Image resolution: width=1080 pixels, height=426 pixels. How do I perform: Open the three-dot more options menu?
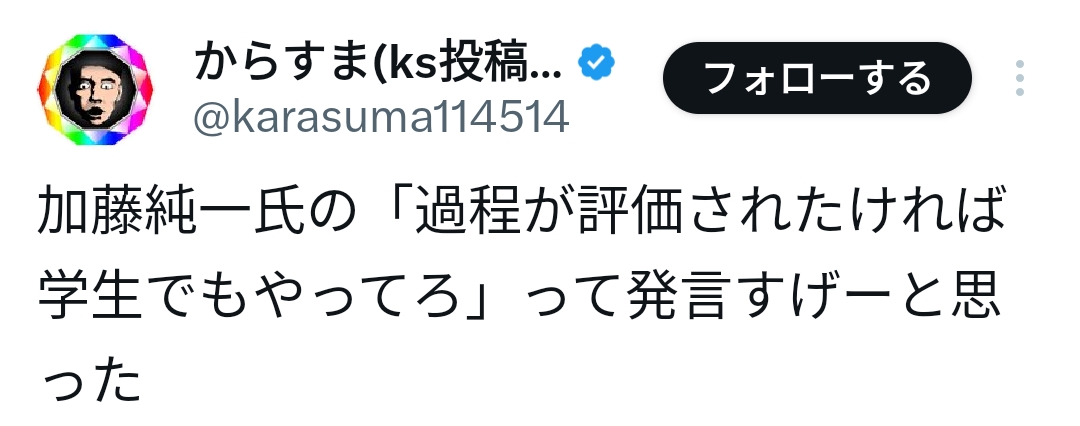(x=1019, y=77)
